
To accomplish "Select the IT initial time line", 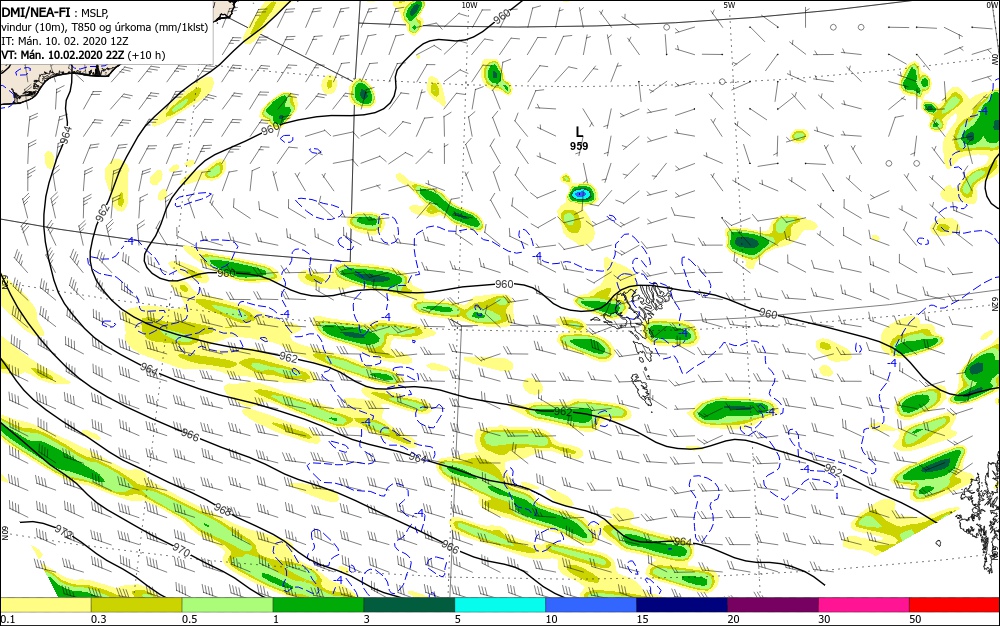I will pos(65,41).
